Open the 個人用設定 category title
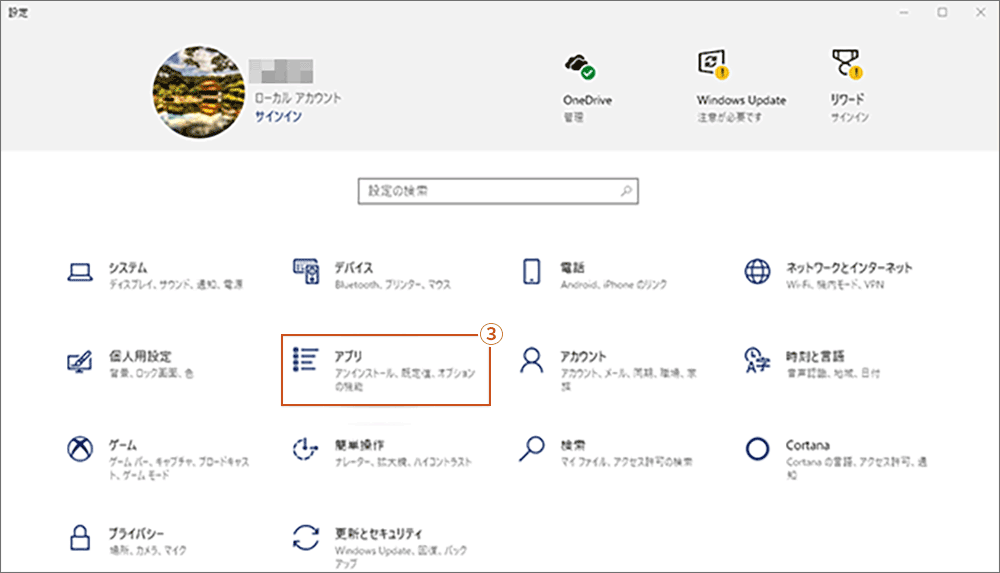The width and height of the screenshot is (1000, 573). 140,356
